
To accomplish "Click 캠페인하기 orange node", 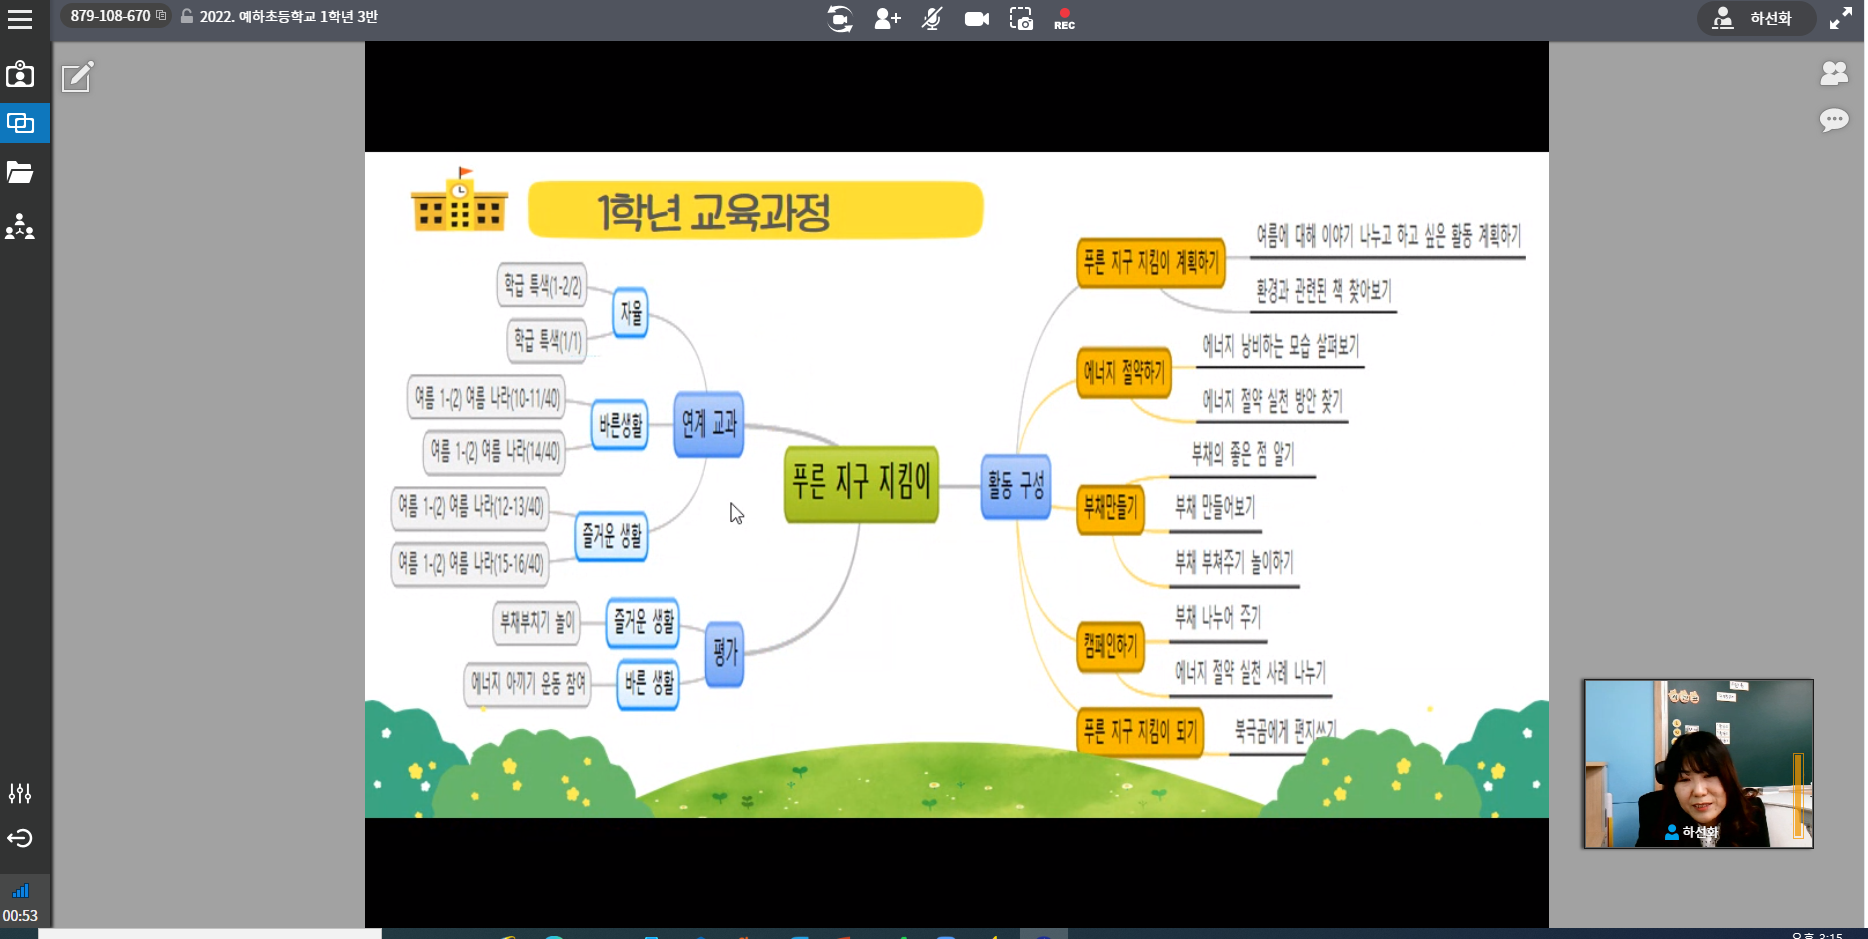I will (x=1110, y=646).
